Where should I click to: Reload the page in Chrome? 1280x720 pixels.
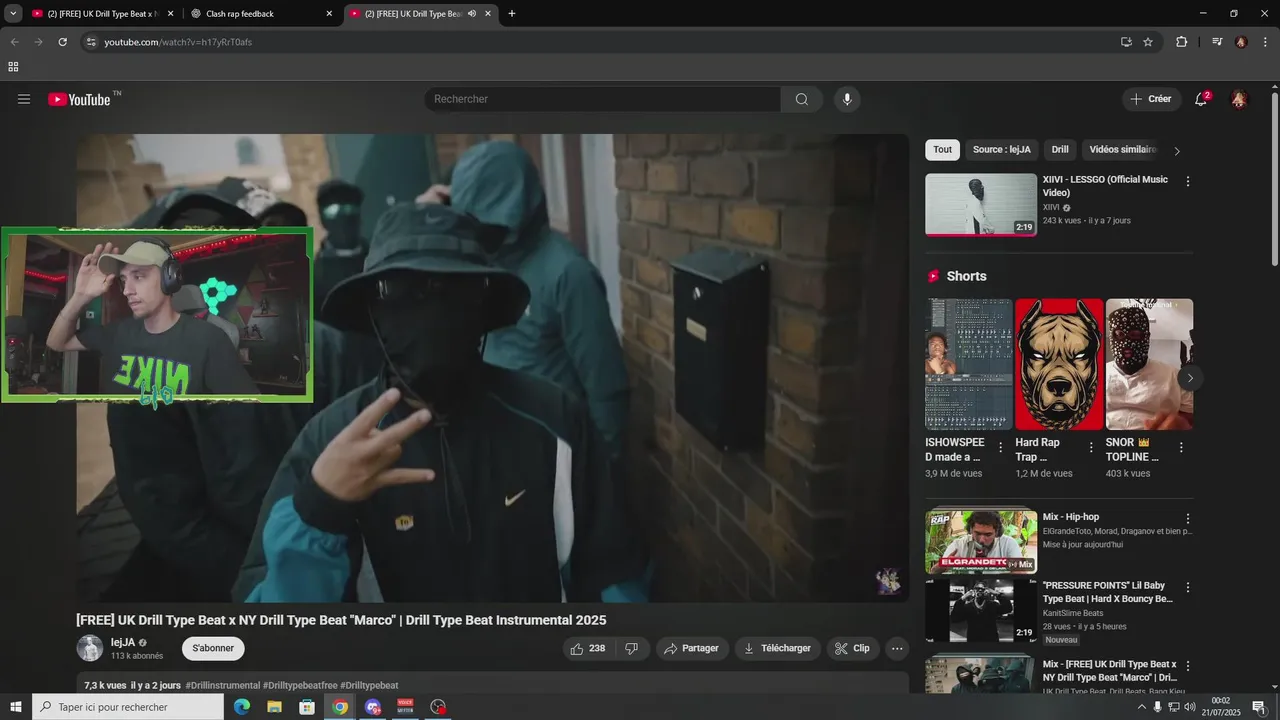click(x=62, y=42)
